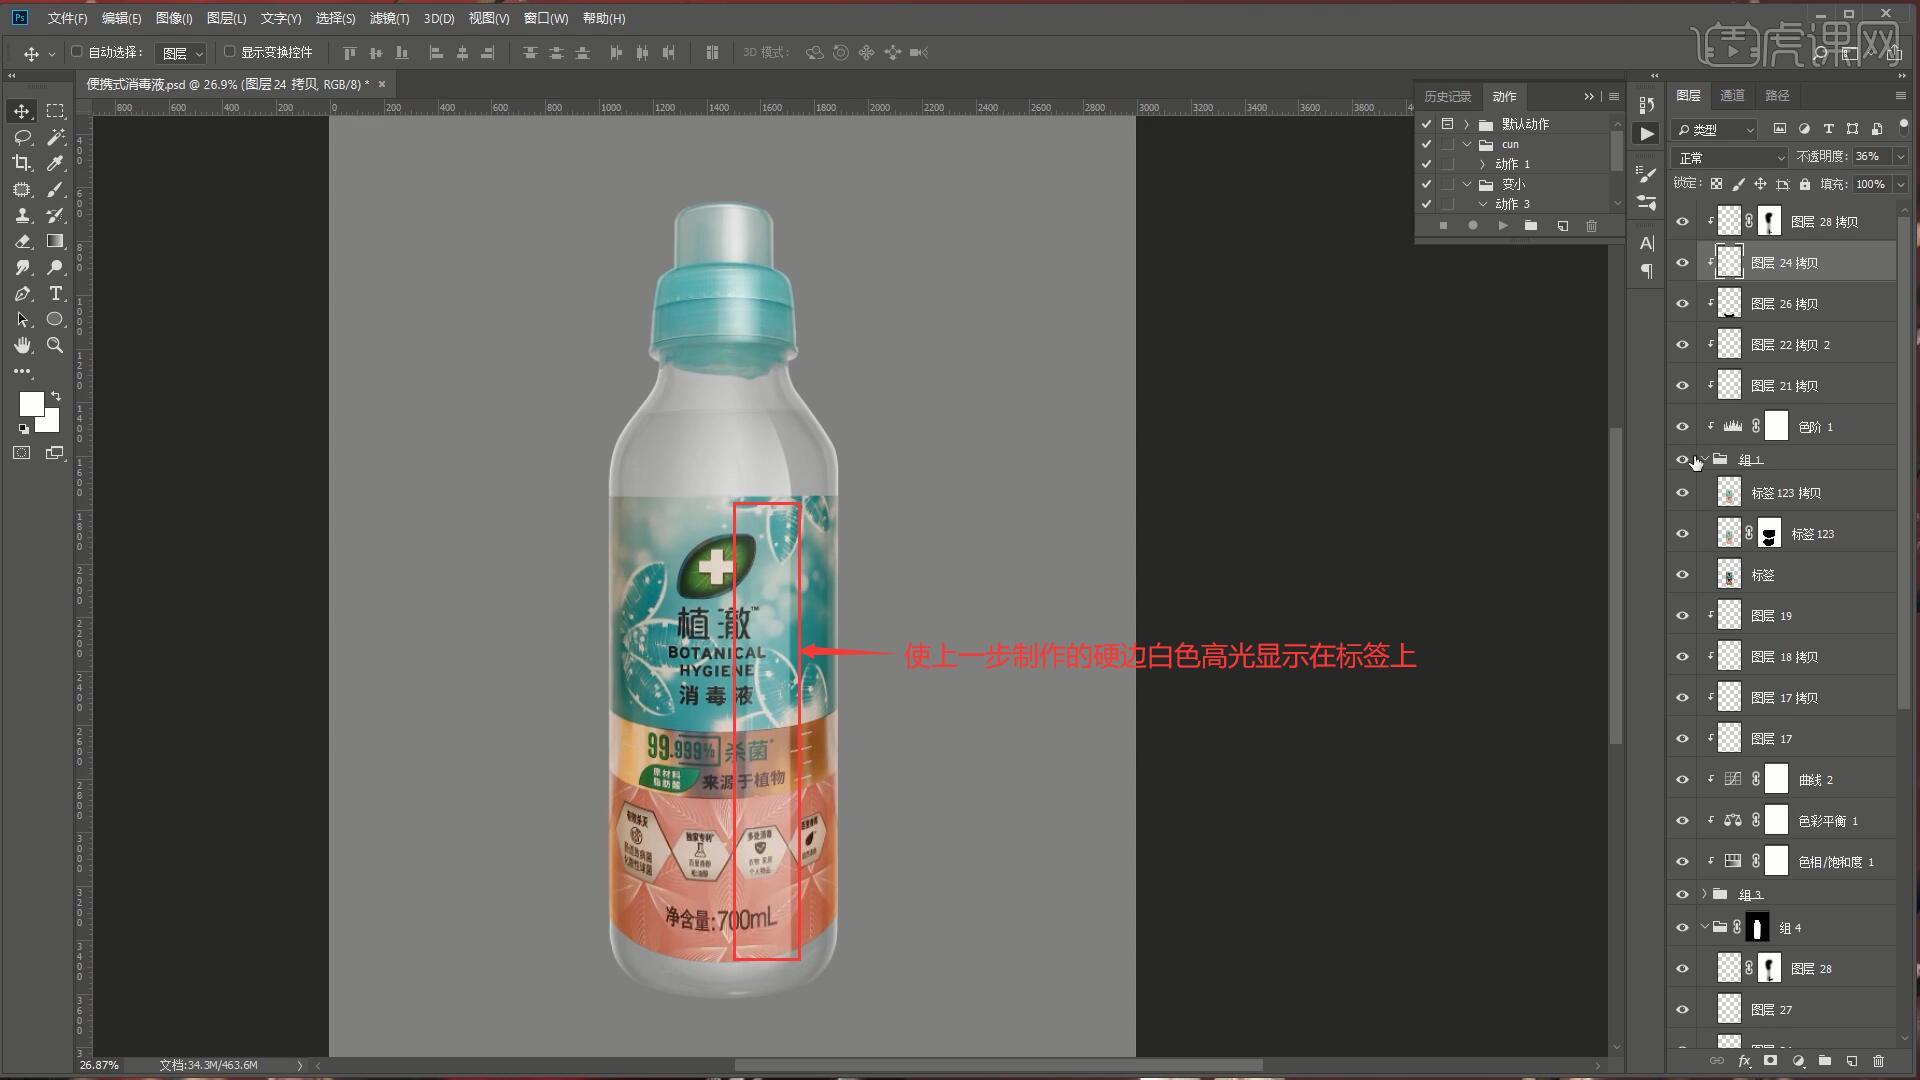The width and height of the screenshot is (1920, 1080).
Task: Select the Crop tool
Action: (22, 163)
